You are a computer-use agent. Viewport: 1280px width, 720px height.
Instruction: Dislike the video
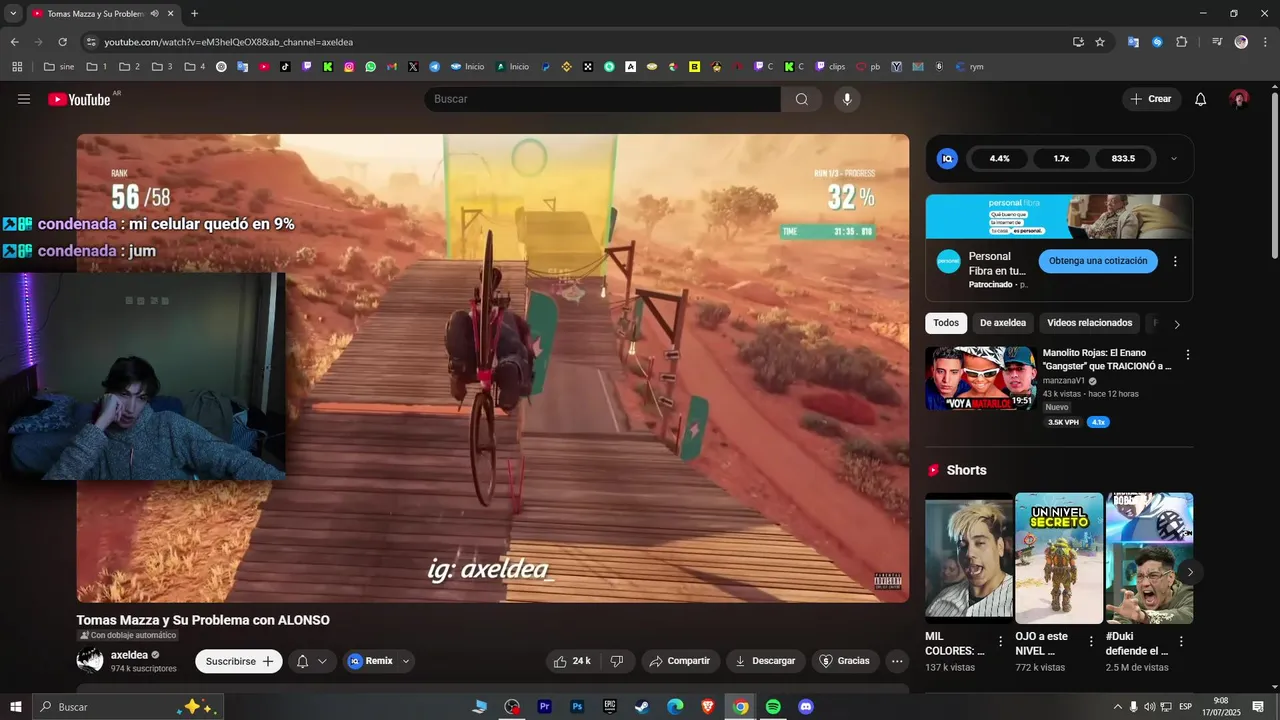(x=617, y=661)
